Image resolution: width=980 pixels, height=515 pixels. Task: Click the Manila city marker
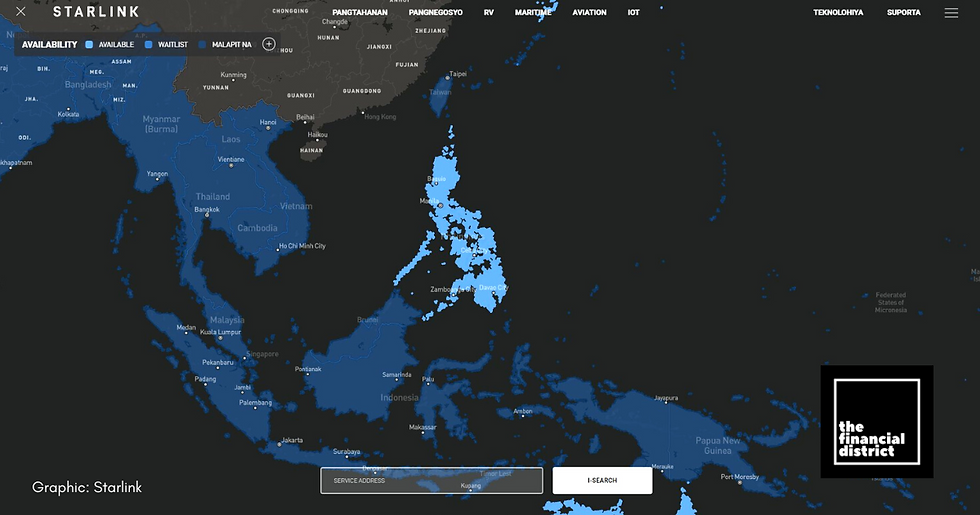(x=440, y=205)
